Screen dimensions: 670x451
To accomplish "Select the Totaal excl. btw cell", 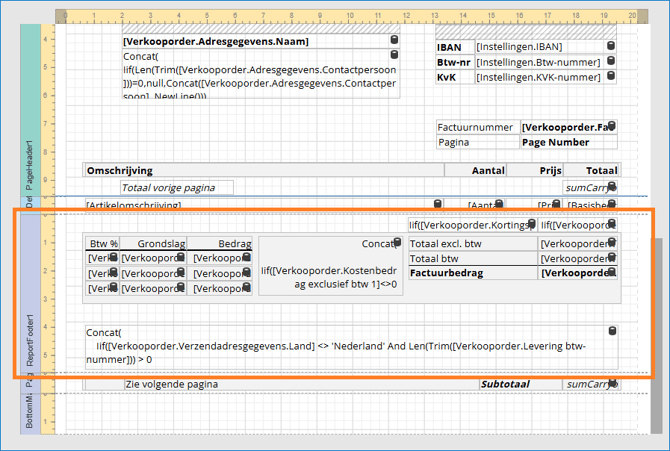I will click(472, 243).
